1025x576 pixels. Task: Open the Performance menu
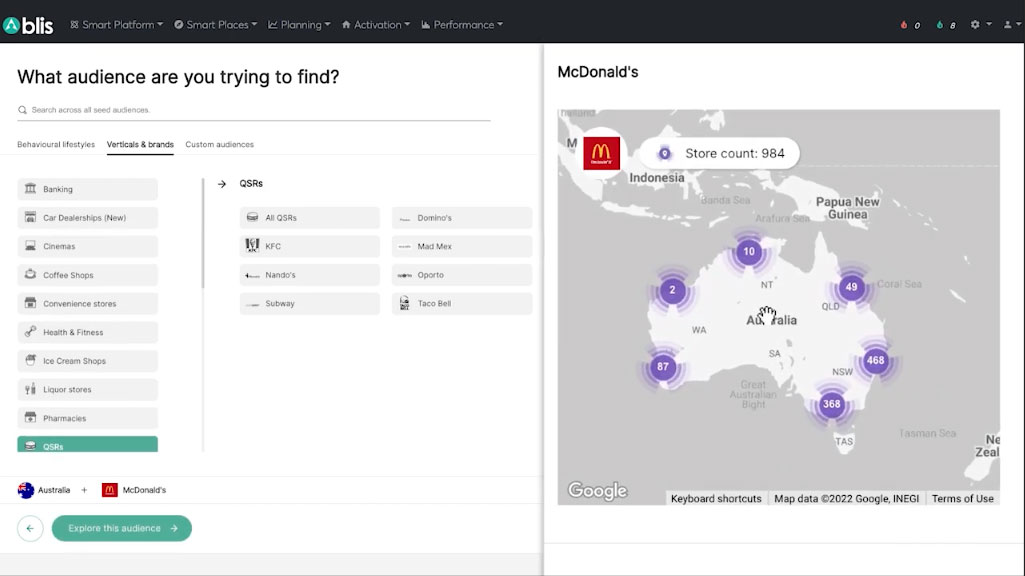(462, 25)
